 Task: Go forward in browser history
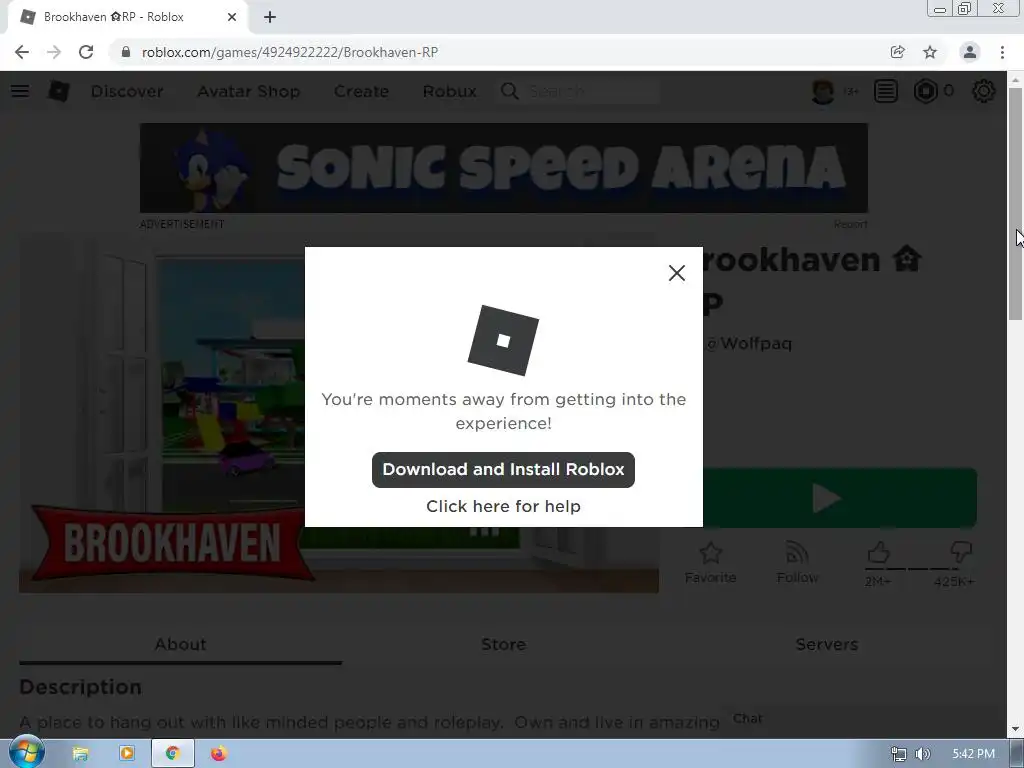point(54,52)
